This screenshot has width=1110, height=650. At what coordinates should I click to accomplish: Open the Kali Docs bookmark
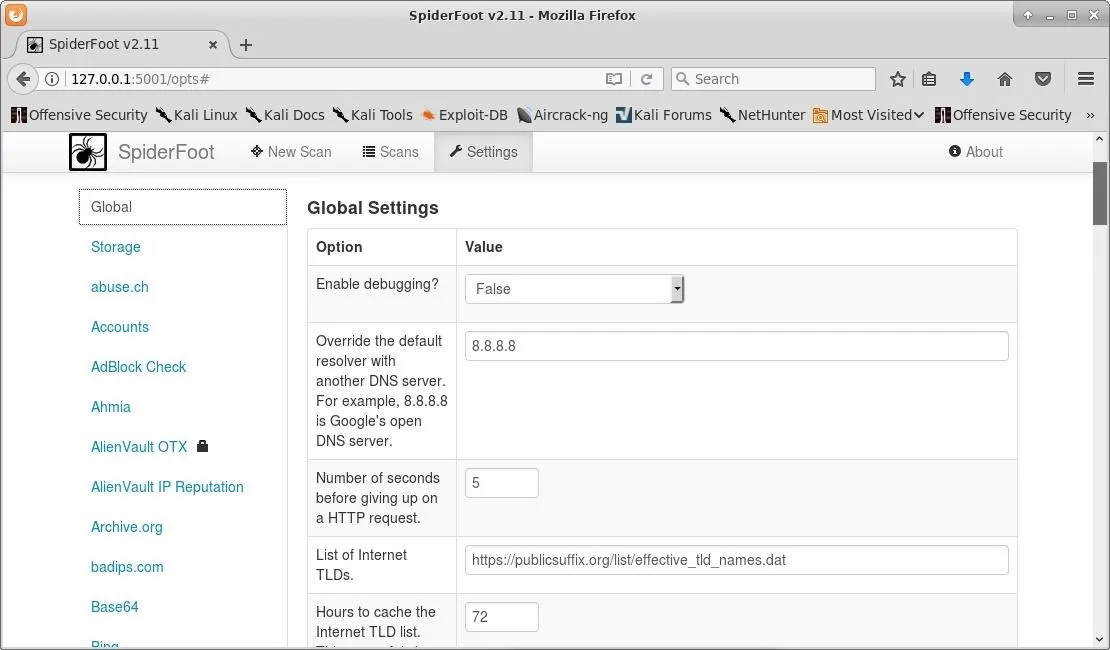(285, 115)
